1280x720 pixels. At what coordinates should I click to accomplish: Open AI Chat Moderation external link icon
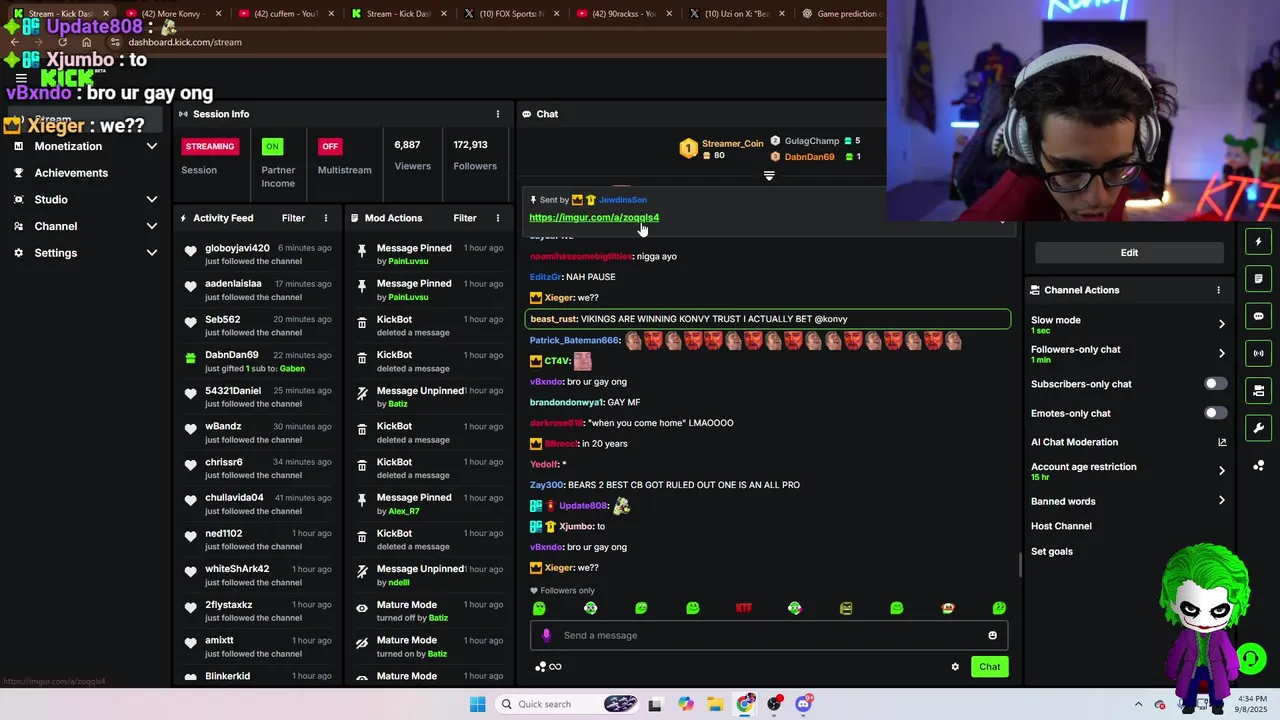(x=1222, y=442)
